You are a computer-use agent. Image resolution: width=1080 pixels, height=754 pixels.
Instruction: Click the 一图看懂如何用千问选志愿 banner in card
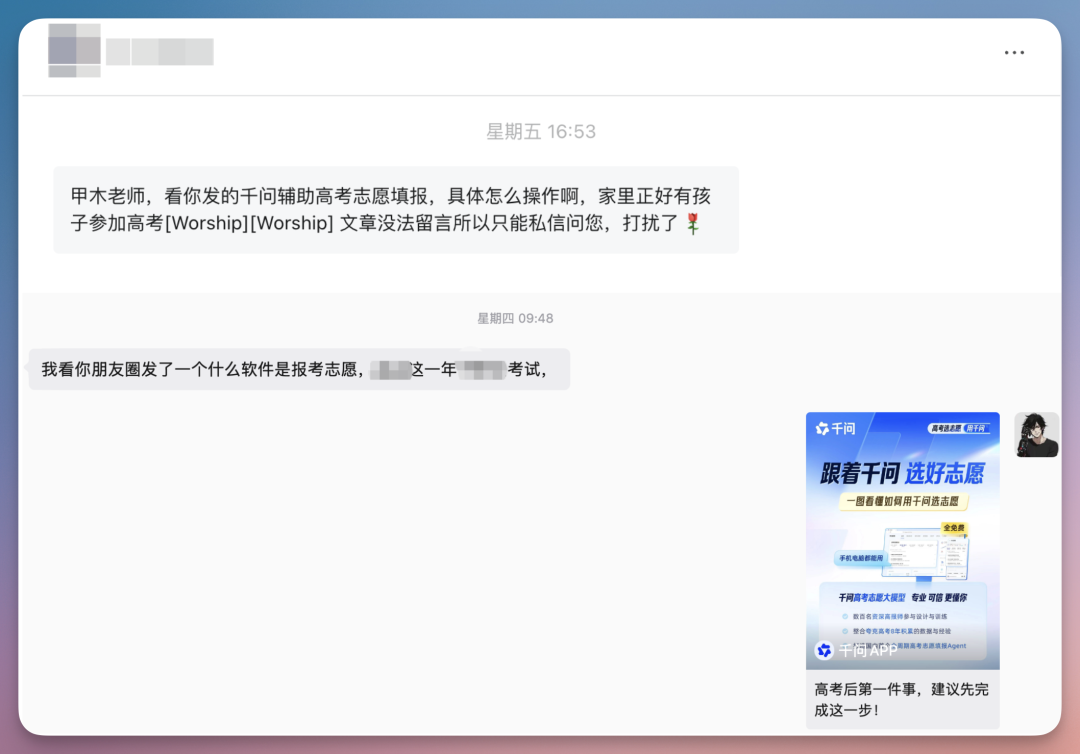(x=902, y=501)
